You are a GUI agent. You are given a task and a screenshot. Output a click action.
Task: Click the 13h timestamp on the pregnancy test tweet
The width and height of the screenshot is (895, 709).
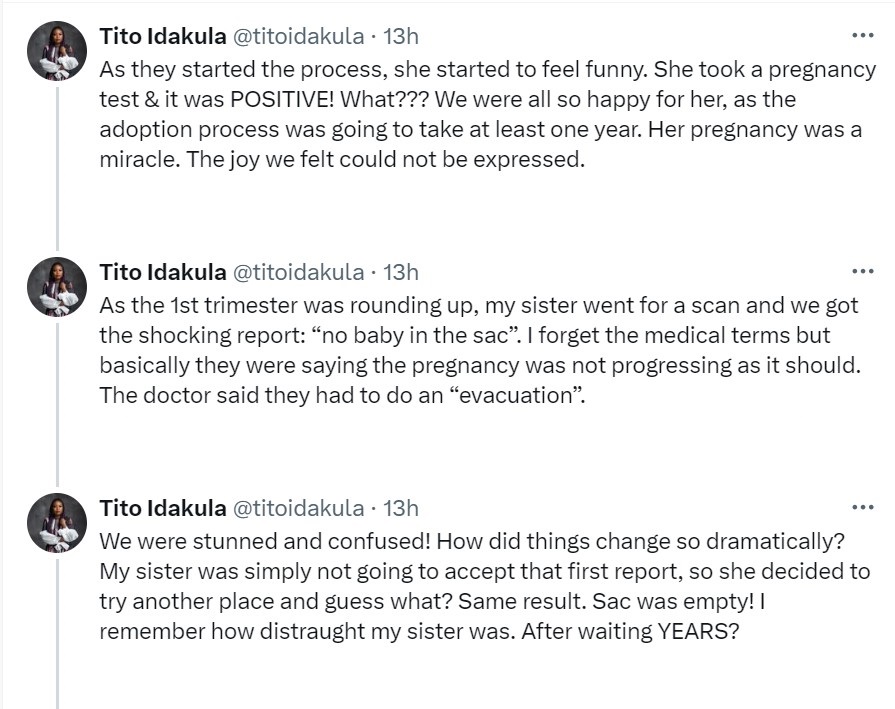(x=401, y=36)
